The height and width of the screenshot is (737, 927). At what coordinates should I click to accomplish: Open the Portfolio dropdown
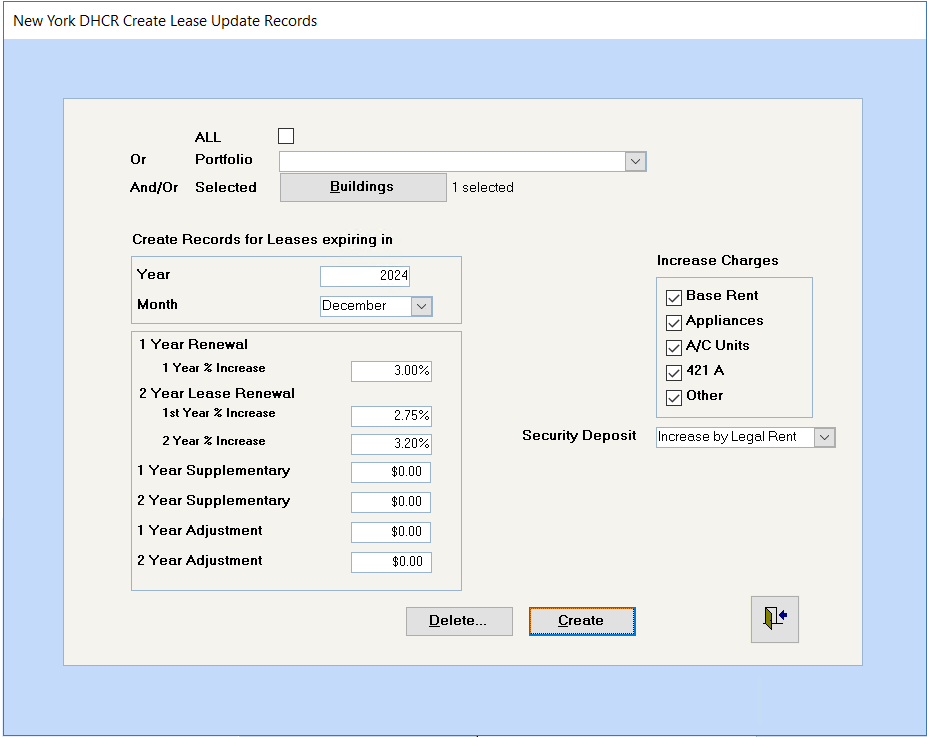tap(636, 161)
